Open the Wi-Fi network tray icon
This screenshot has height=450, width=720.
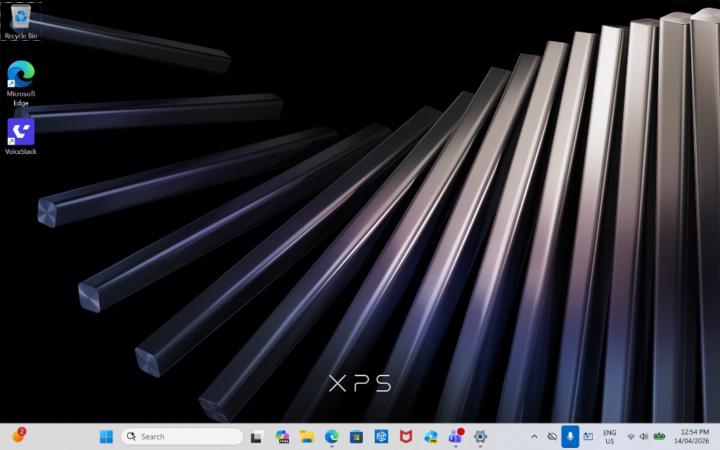click(x=631, y=437)
